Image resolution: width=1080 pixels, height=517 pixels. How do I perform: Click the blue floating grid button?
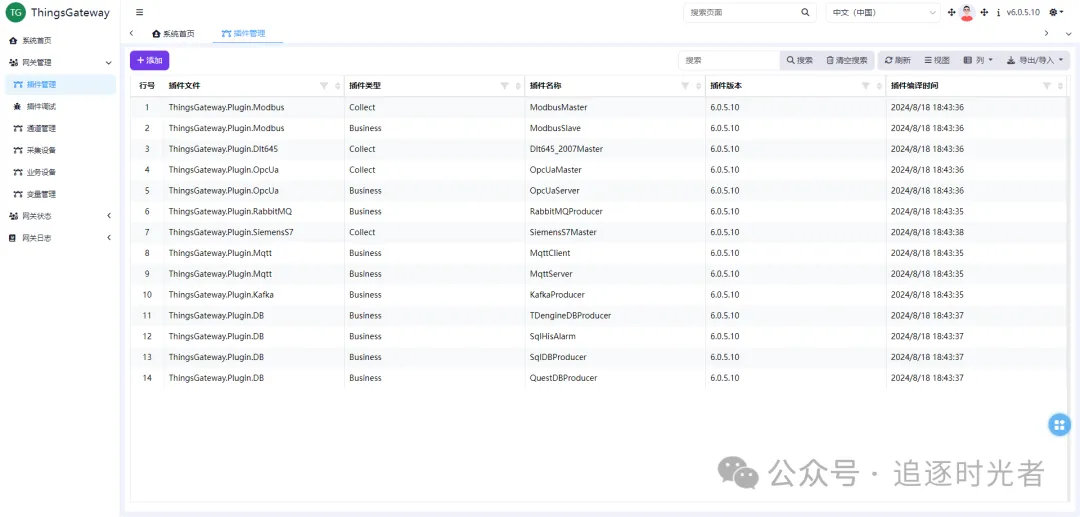coord(1059,425)
